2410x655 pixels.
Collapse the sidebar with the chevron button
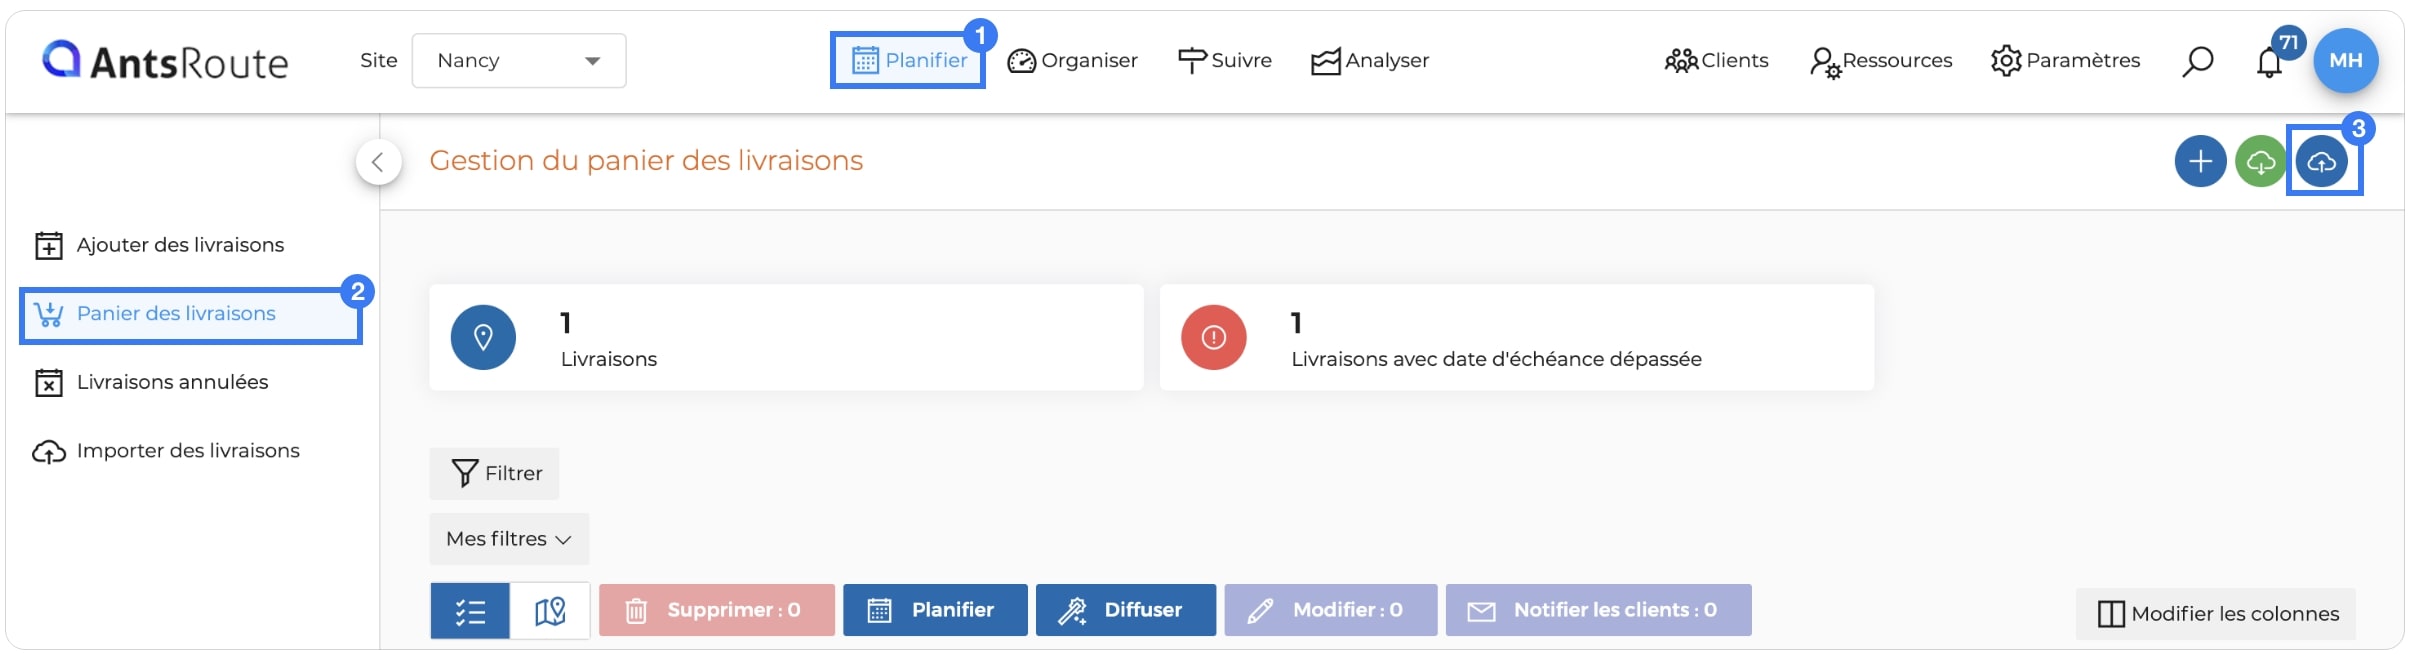tap(378, 162)
